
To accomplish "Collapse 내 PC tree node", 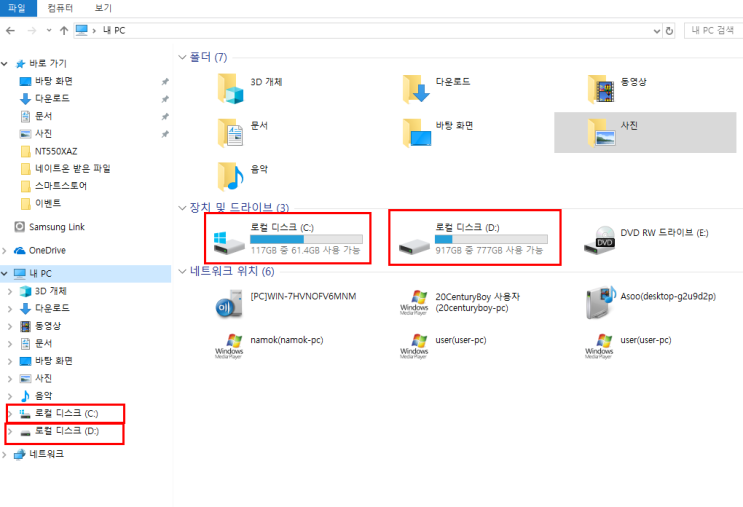I will point(5,273).
